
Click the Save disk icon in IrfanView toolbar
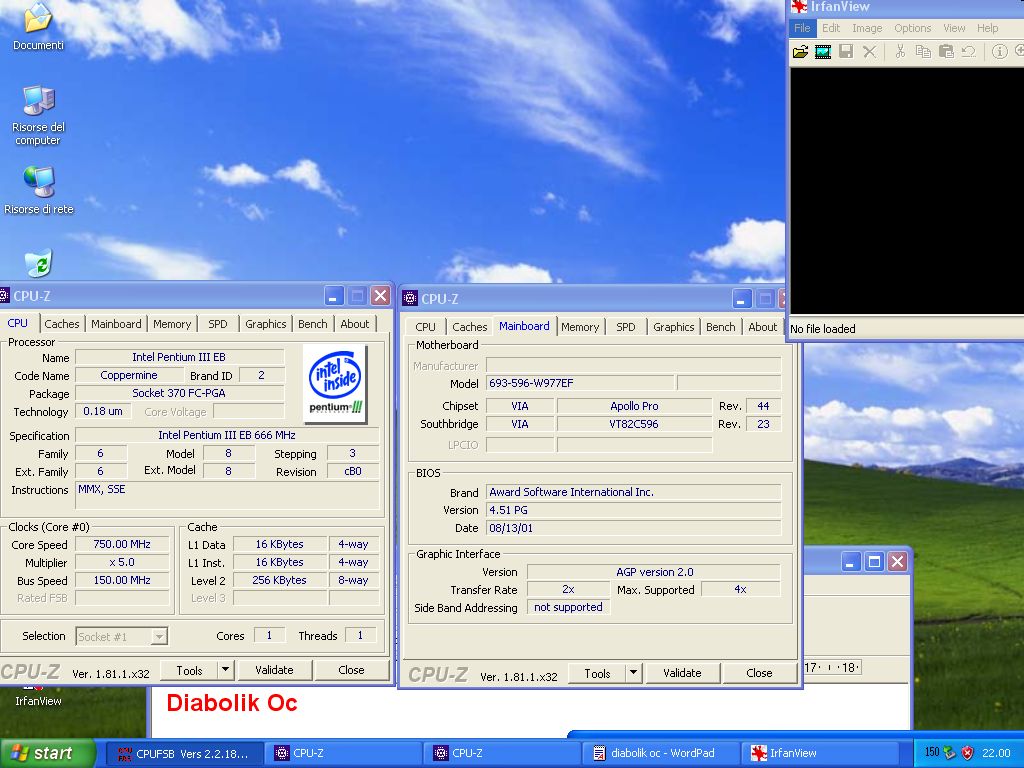[846, 52]
